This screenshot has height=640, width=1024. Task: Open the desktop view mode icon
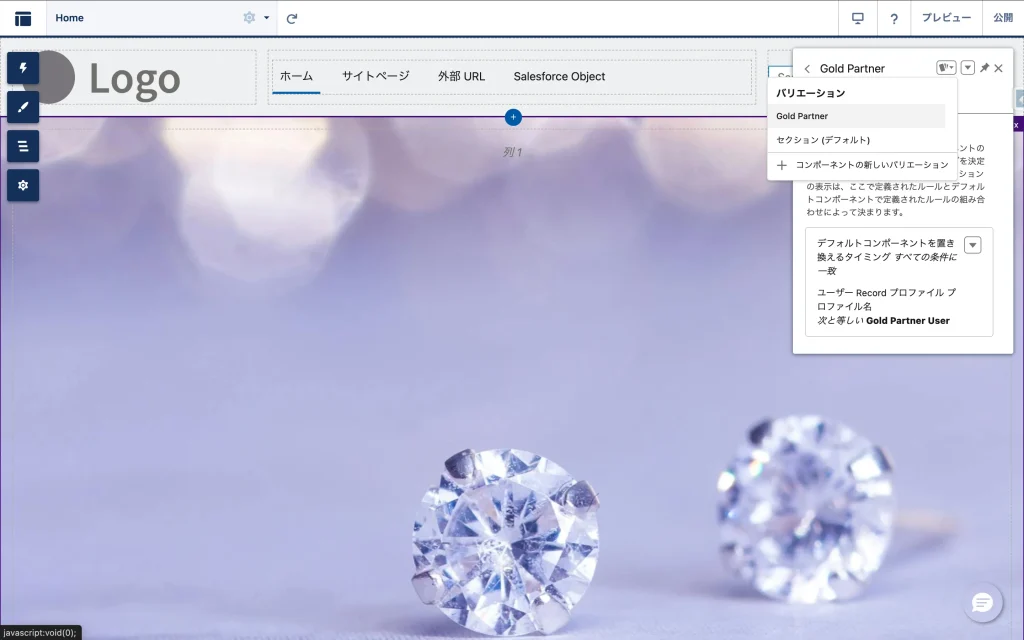click(857, 18)
